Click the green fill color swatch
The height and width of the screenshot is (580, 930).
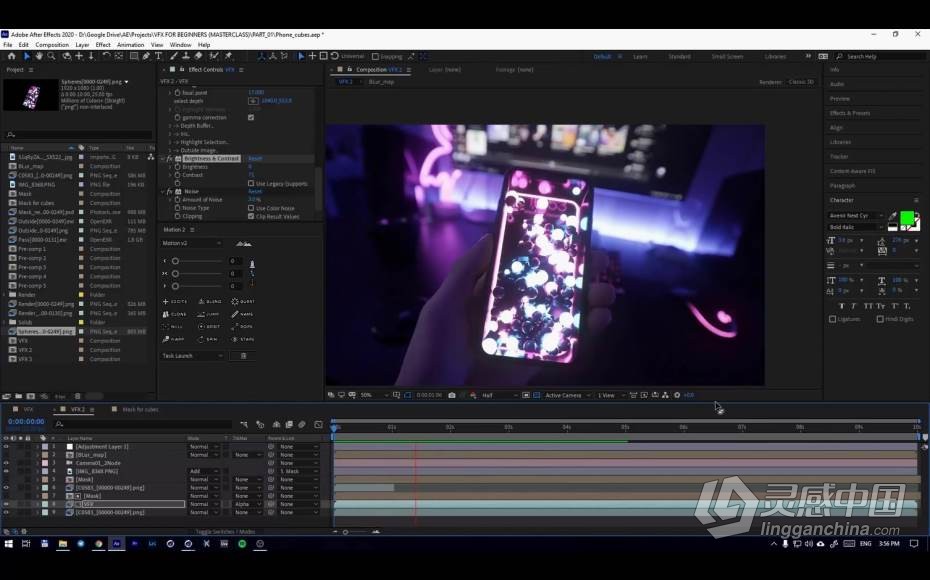click(907, 218)
